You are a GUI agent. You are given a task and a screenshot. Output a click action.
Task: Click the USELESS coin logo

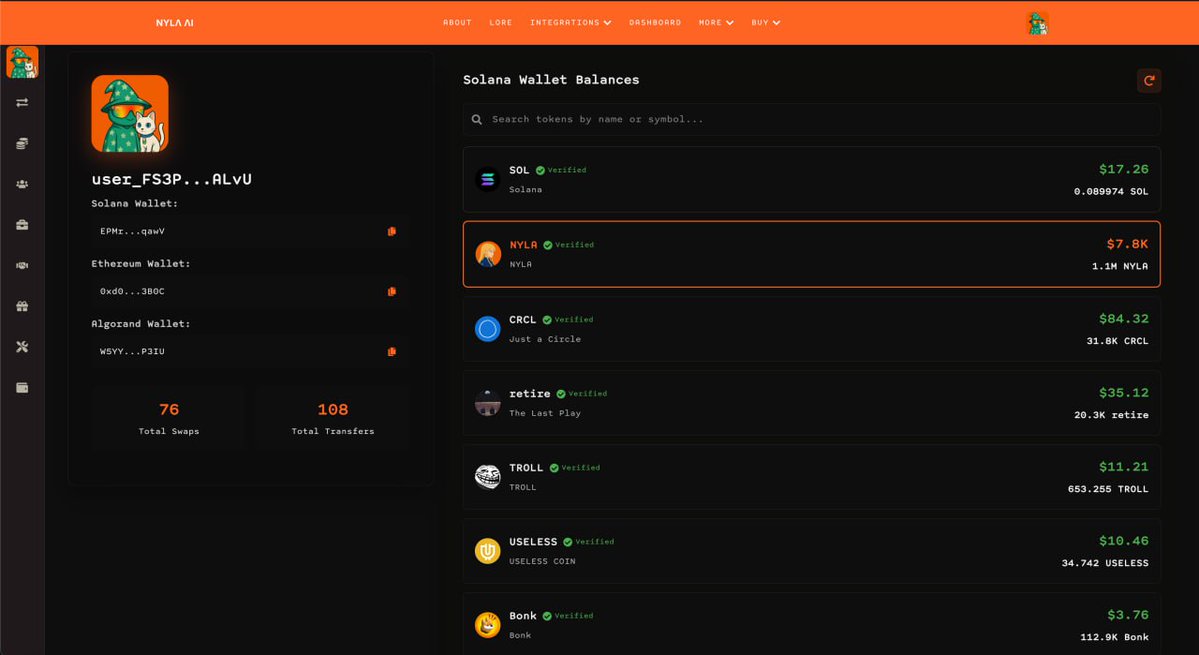point(487,551)
